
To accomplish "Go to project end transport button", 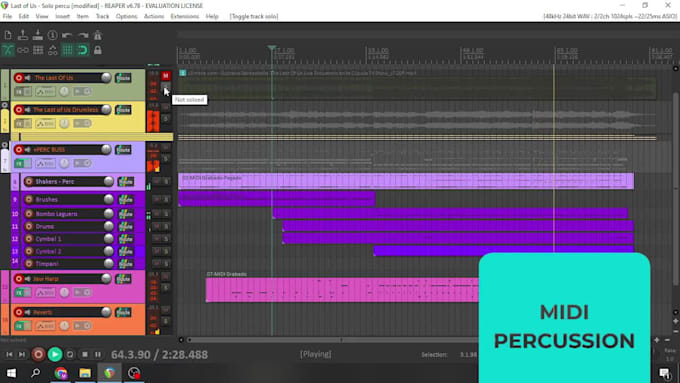I will point(22,355).
